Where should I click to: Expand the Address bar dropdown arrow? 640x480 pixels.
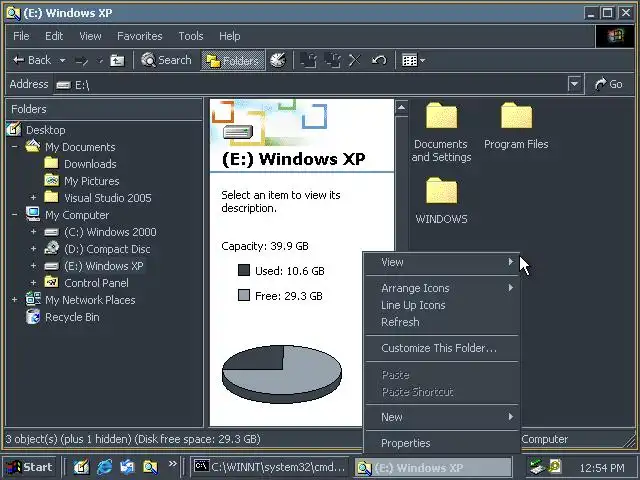click(574, 84)
